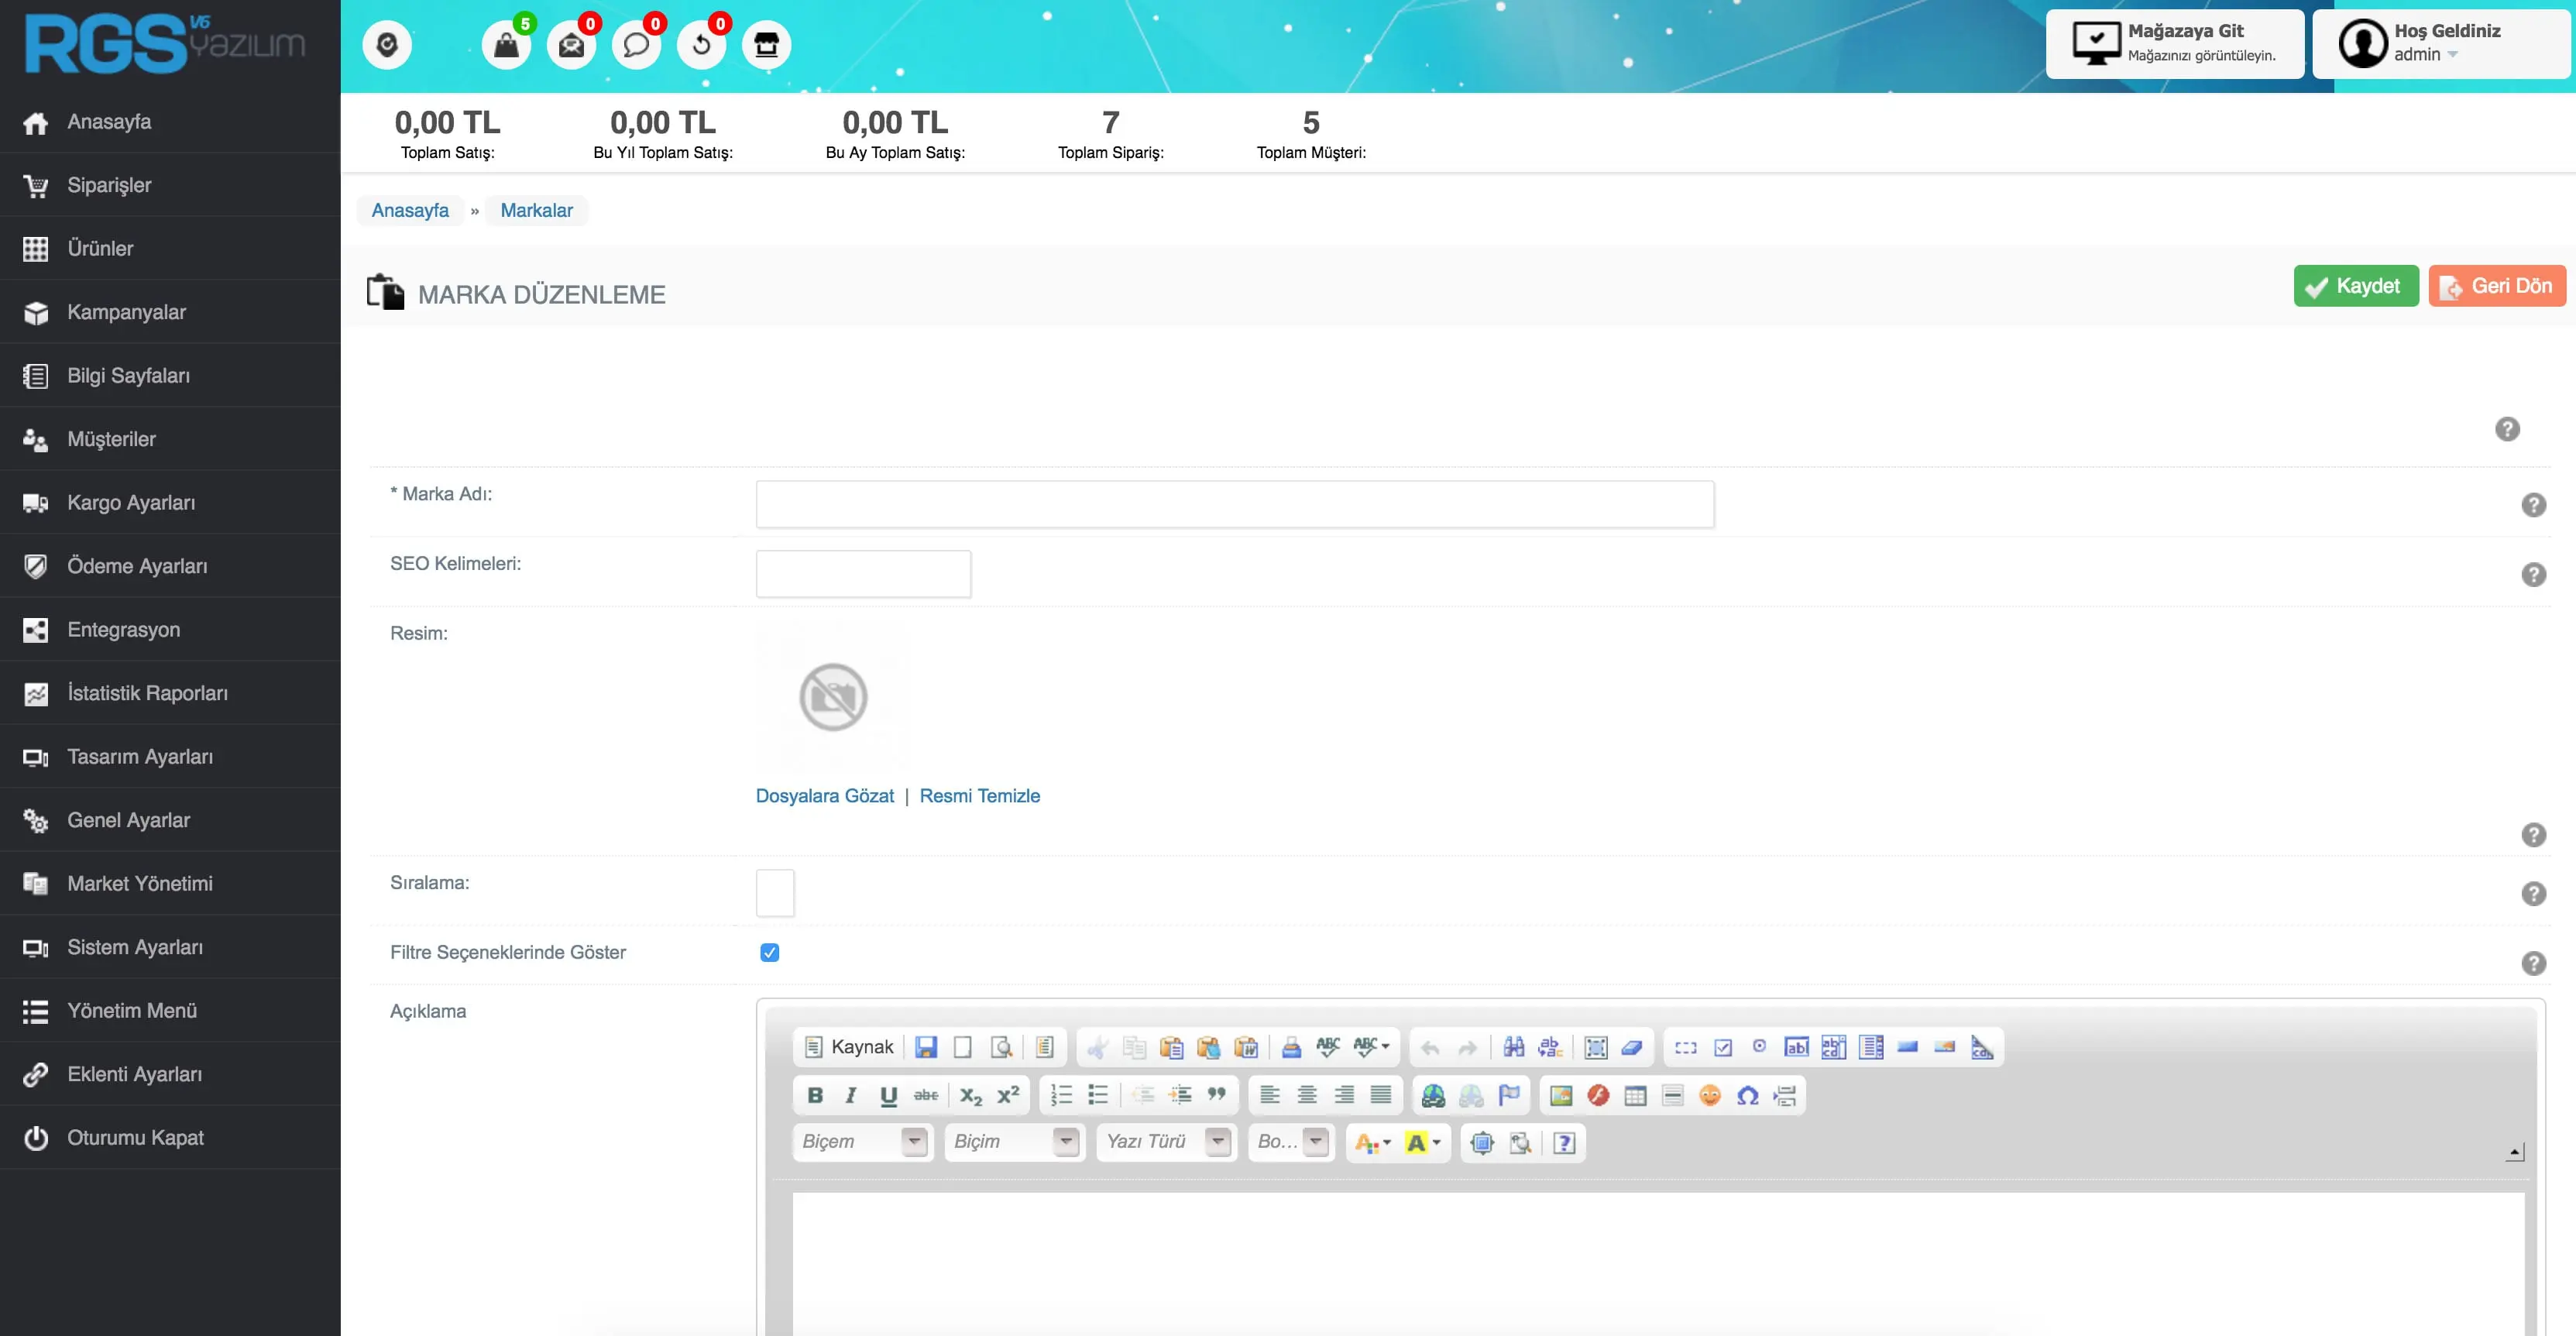Click the green Kaydet button
The height and width of the screenshot is (1336, 2576).
click(x=2355, y=286)
